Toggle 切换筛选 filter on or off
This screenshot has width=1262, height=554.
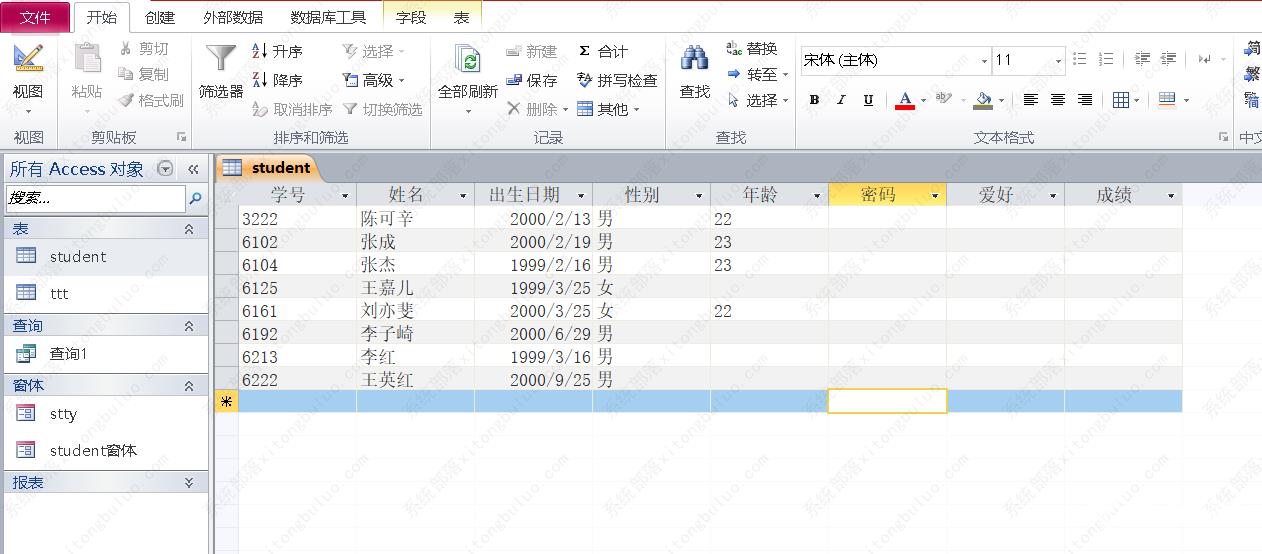coord(382,109)
